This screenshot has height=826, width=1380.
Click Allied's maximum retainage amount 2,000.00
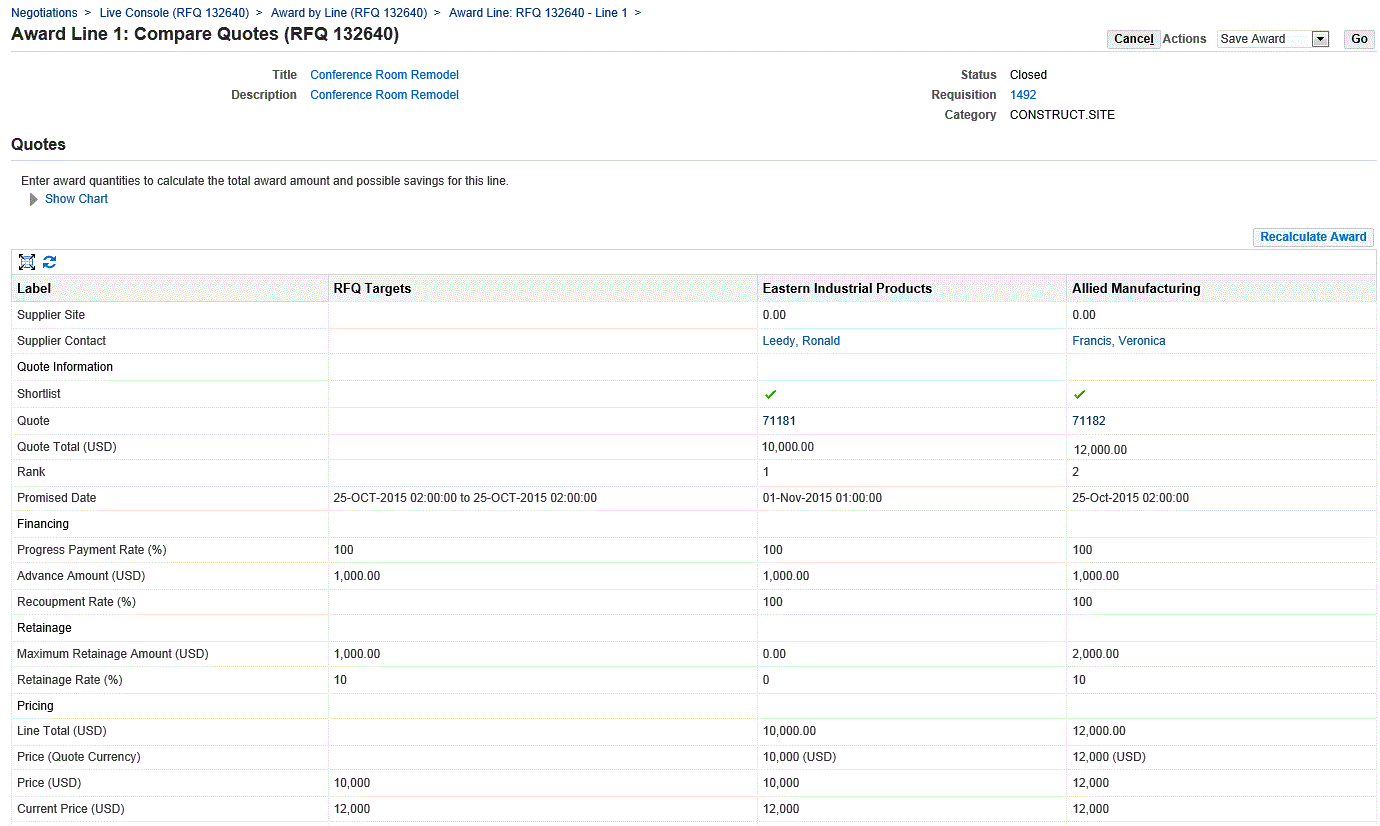coord(1096,654)
